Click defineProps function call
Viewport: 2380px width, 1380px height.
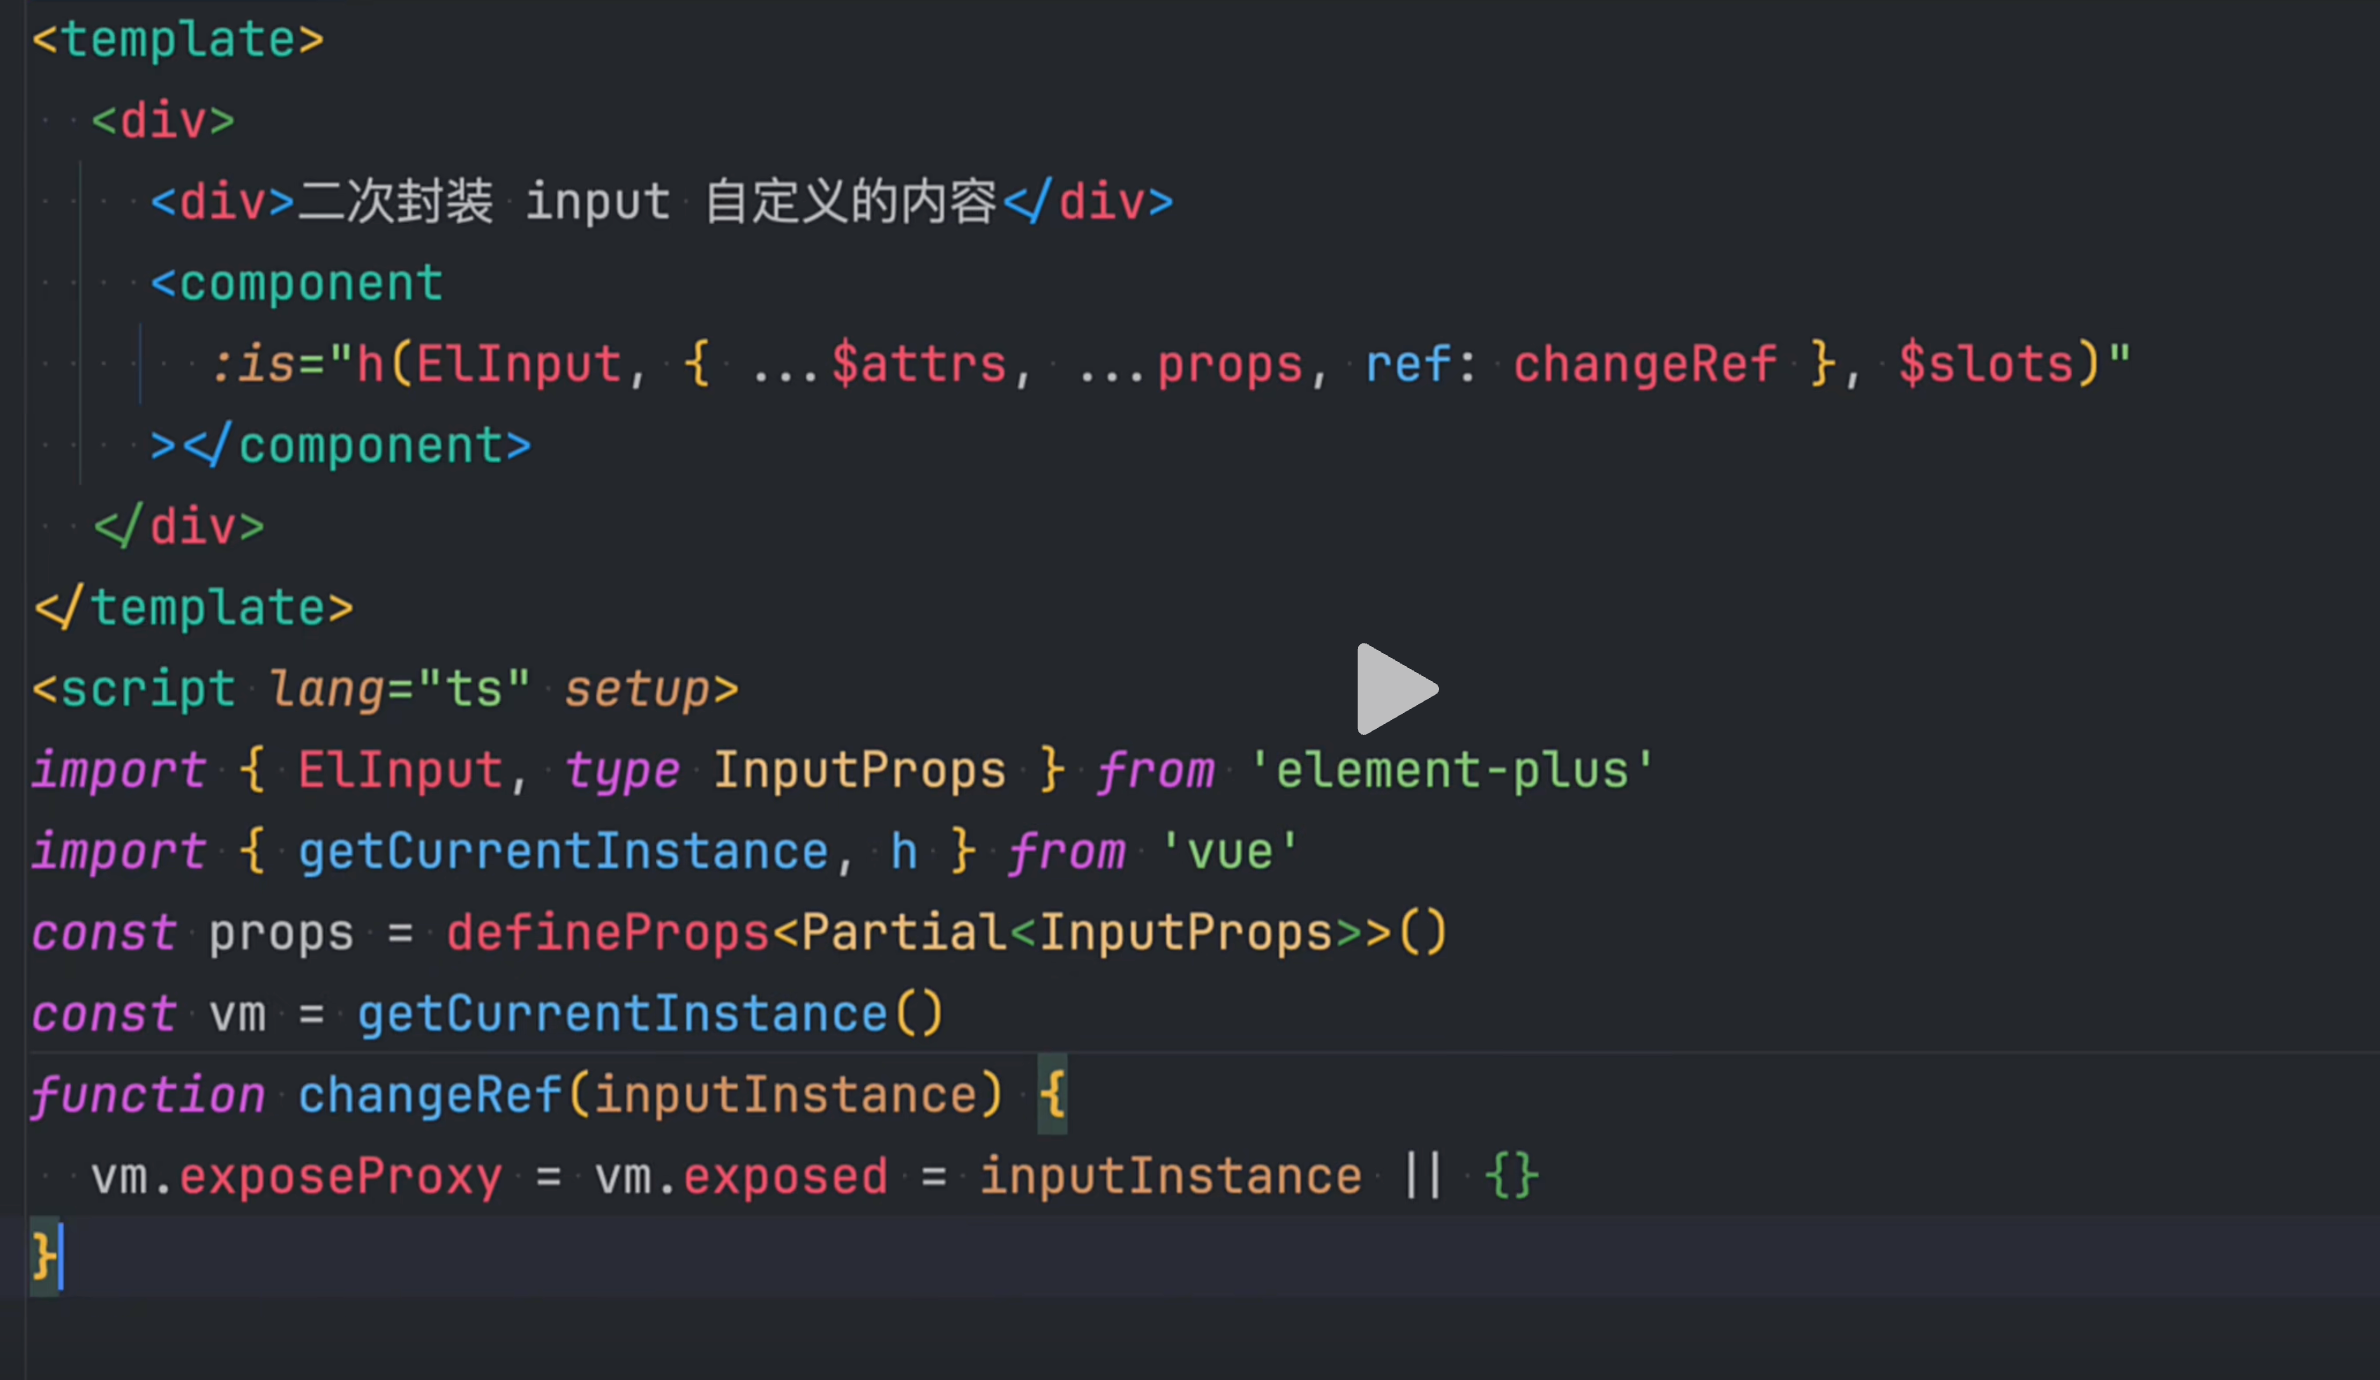[x=608, y=933]
